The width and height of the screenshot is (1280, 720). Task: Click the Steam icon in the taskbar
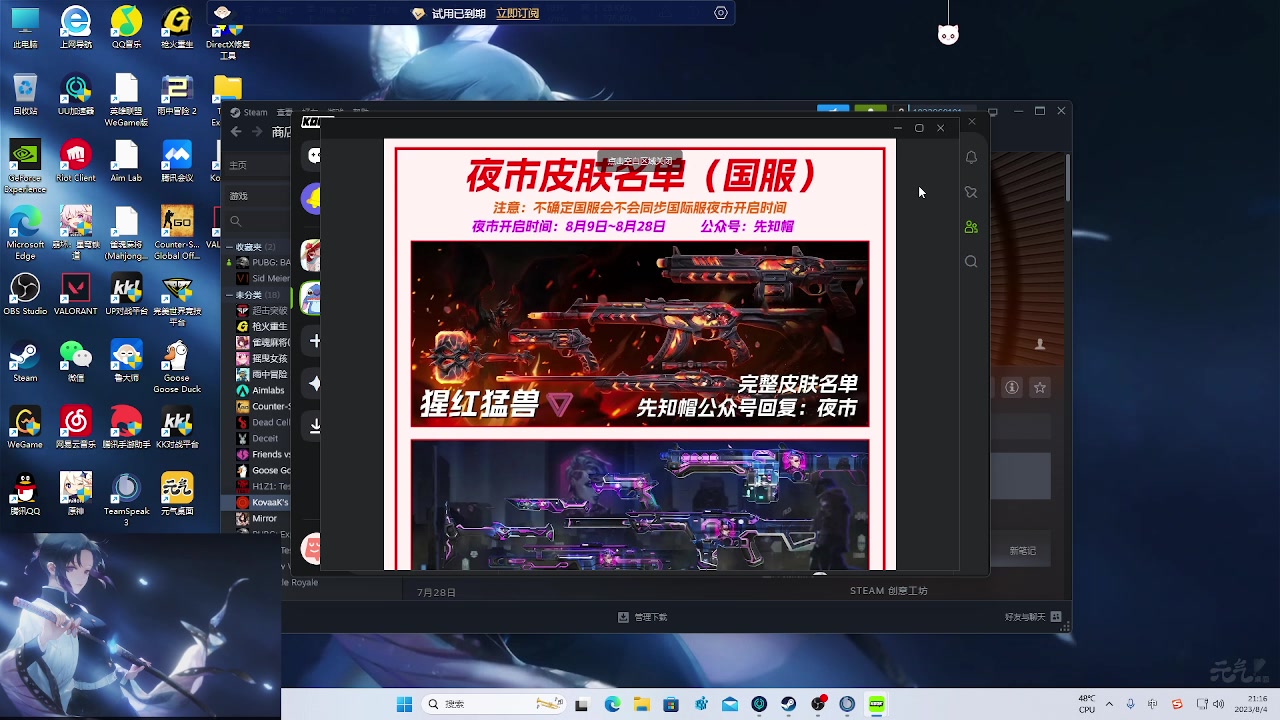(x=789, y=704)
